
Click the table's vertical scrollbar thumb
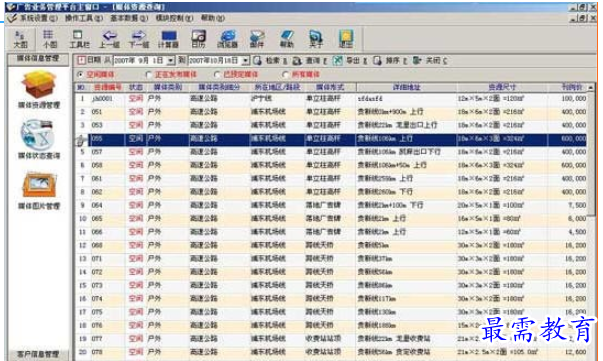point(591,154)
